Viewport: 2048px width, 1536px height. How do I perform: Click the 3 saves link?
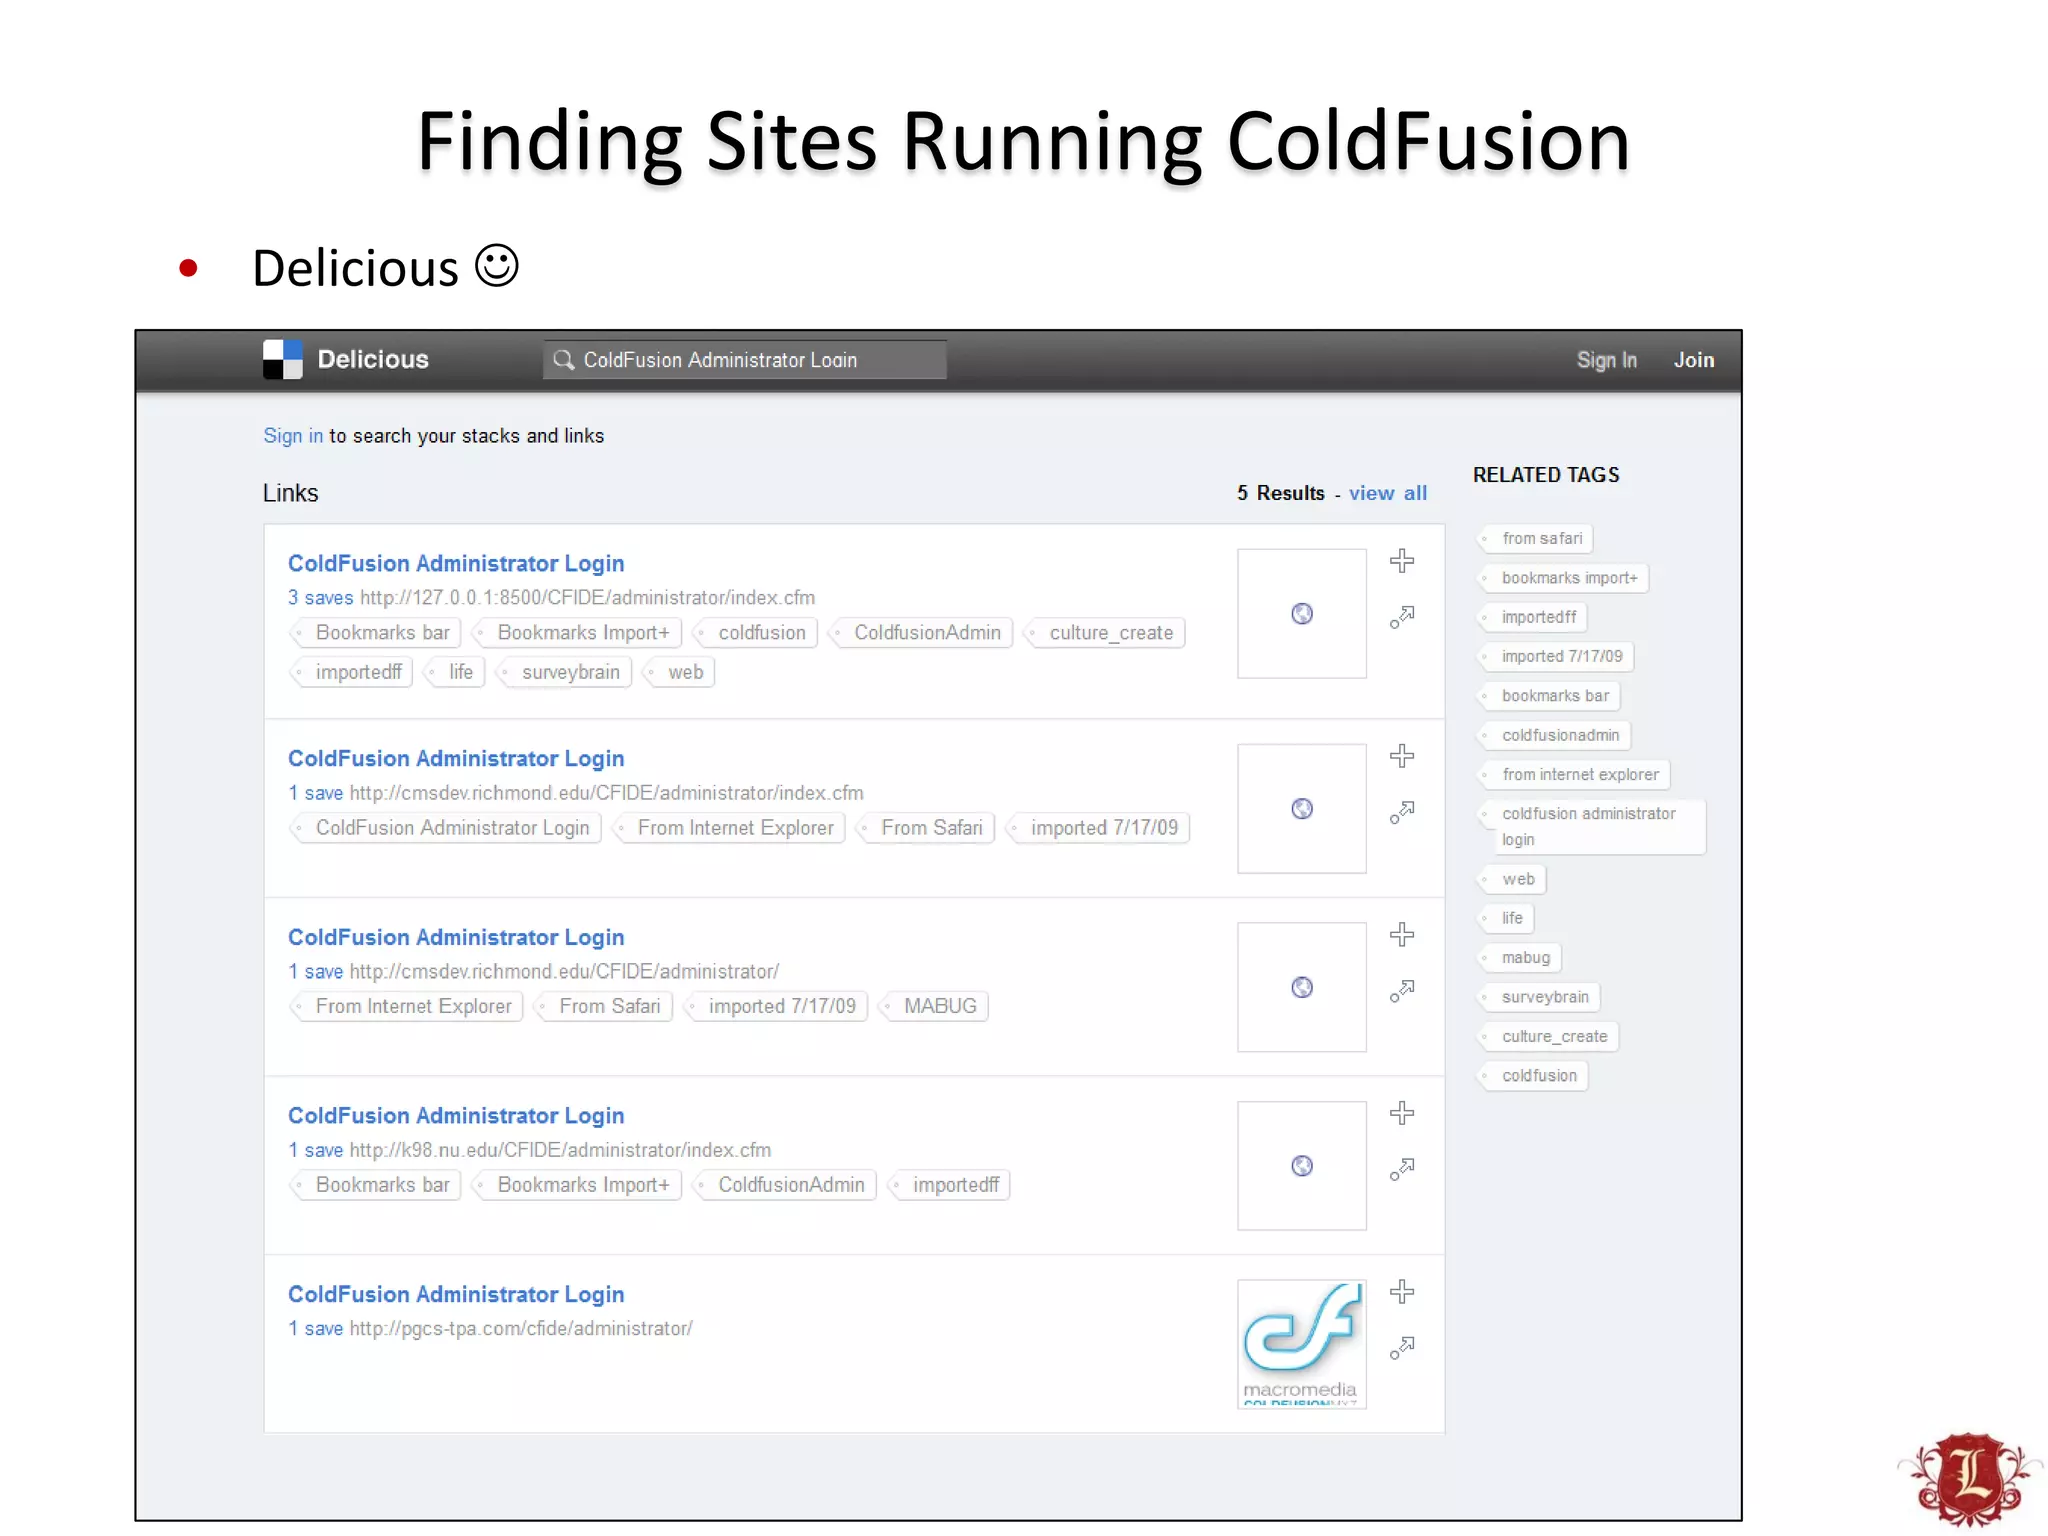pos(321,598)
